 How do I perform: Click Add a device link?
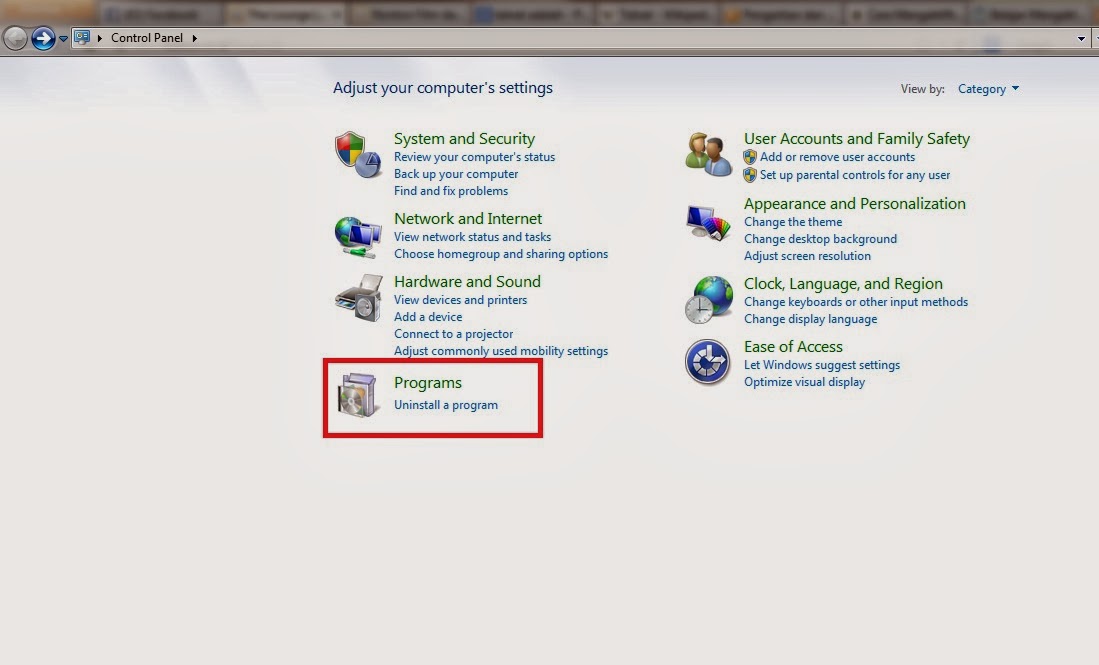(428, 317)
